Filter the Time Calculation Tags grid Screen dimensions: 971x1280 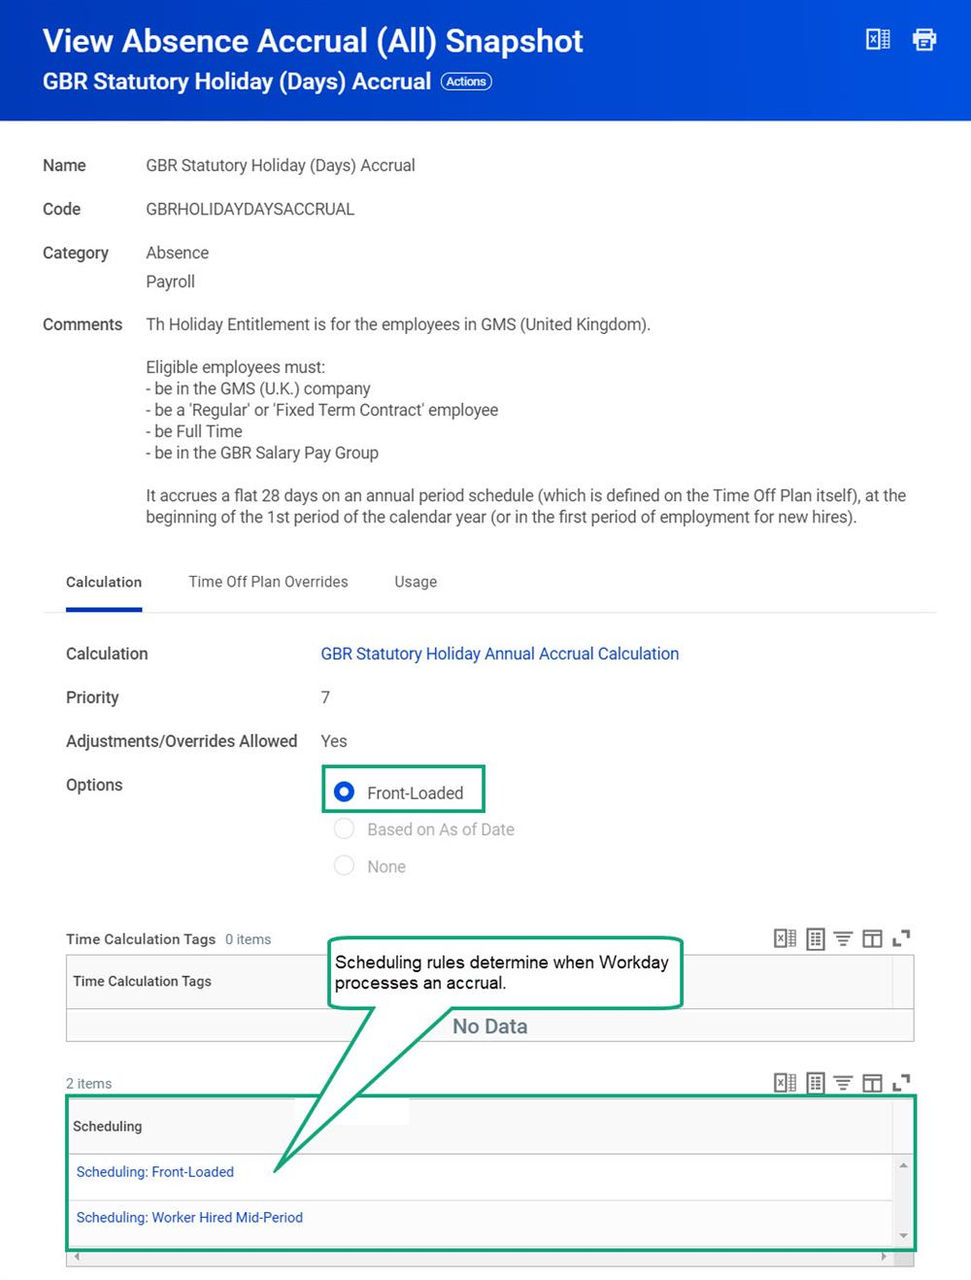point(844,939)
